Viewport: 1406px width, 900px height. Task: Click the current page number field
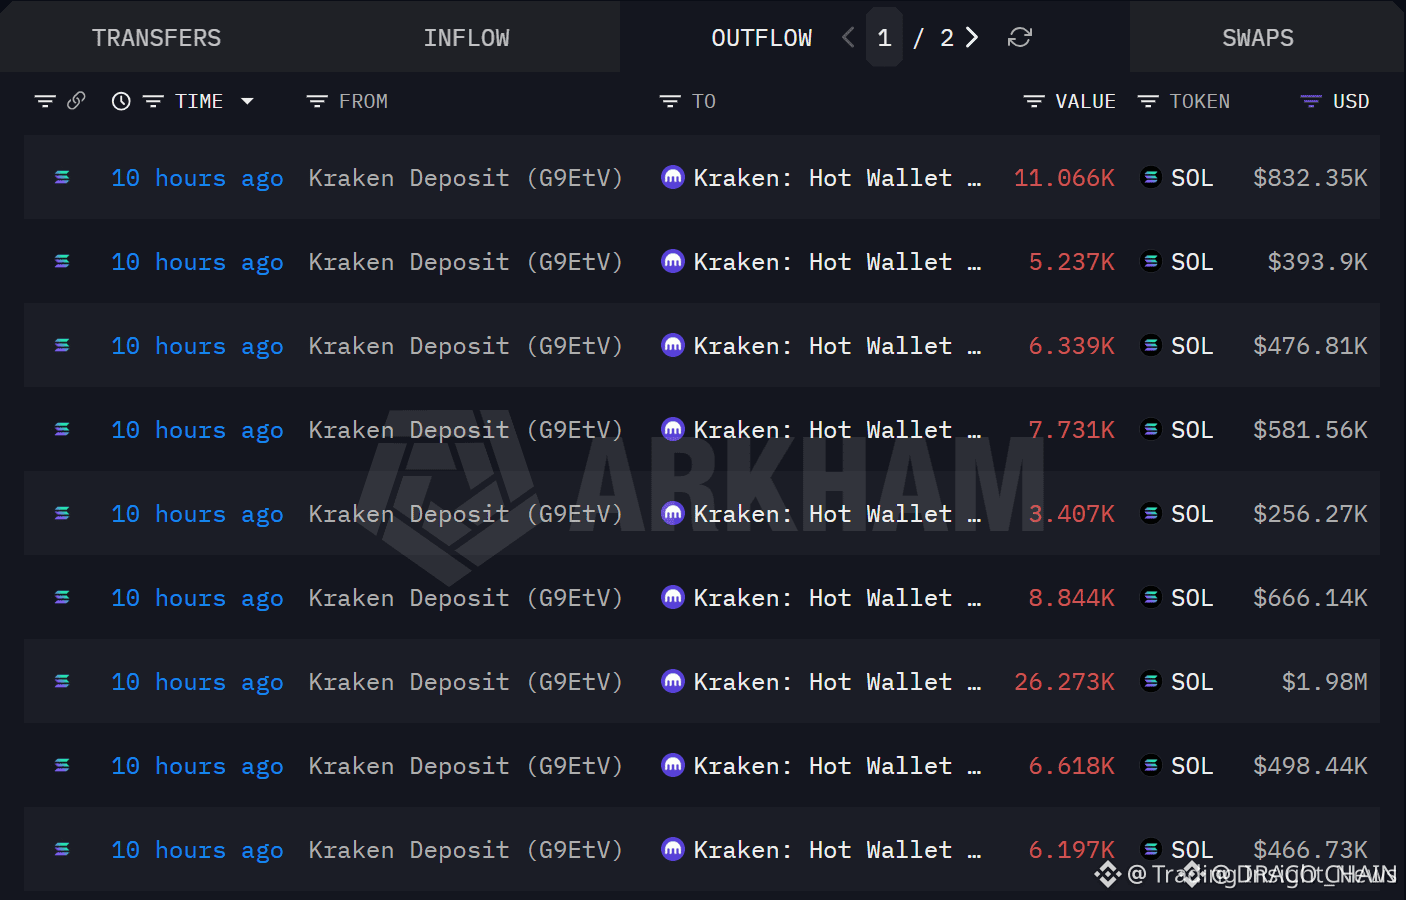click(x=884, y=38)
